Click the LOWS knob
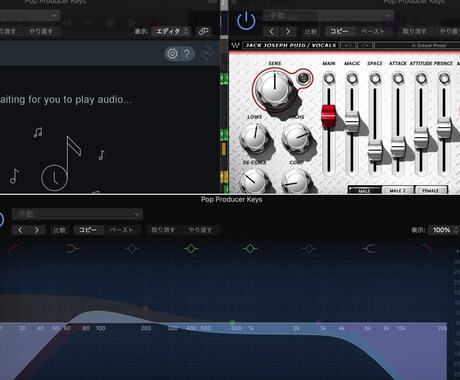 click(255, 138)
